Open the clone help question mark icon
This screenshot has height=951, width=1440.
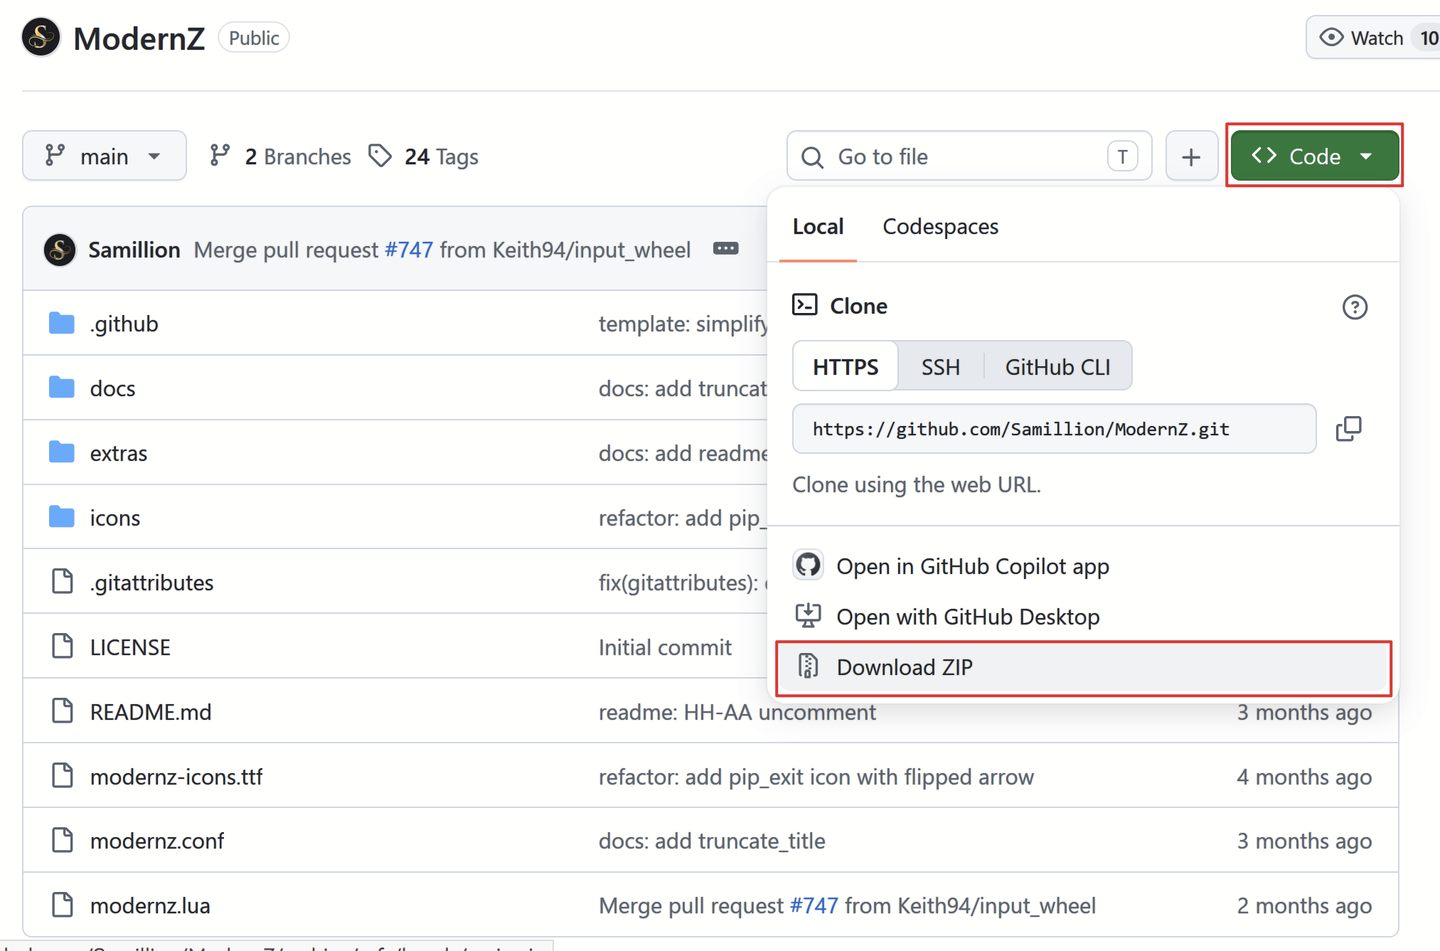coord(1354,307)
